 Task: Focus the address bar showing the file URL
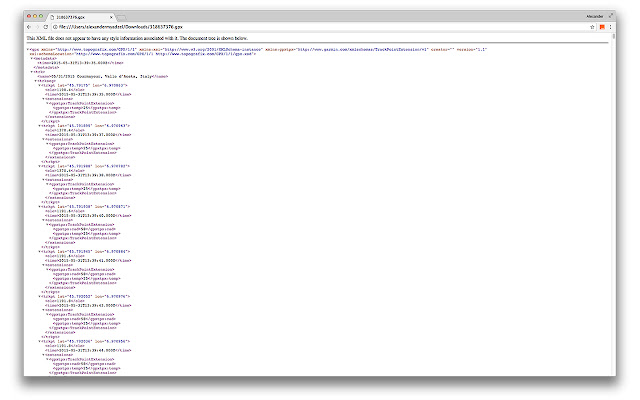[322, 27]
